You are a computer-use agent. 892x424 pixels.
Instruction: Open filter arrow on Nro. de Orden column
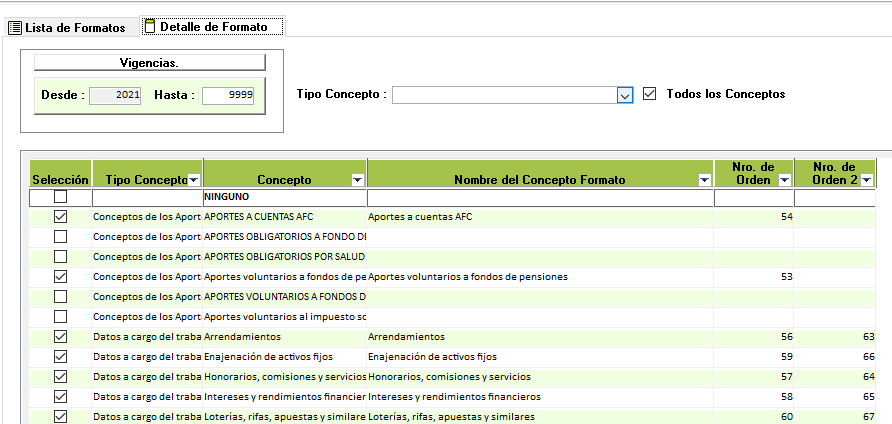point(784,180)
